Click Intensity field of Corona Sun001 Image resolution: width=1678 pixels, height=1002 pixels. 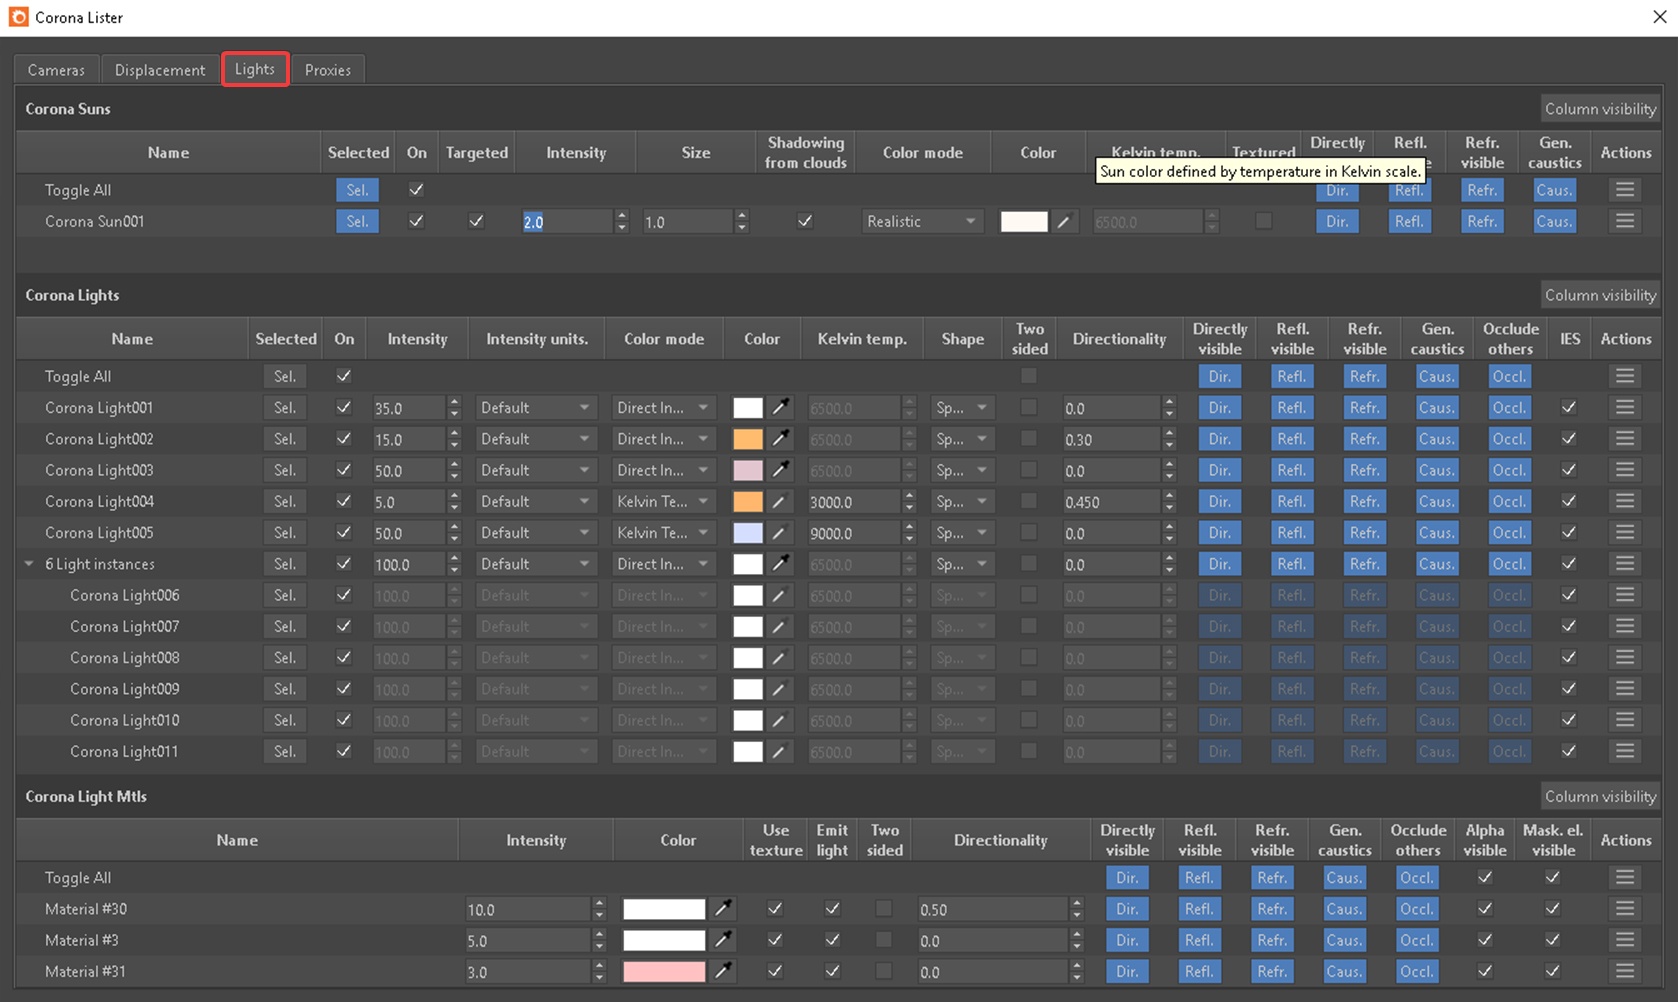567,222
